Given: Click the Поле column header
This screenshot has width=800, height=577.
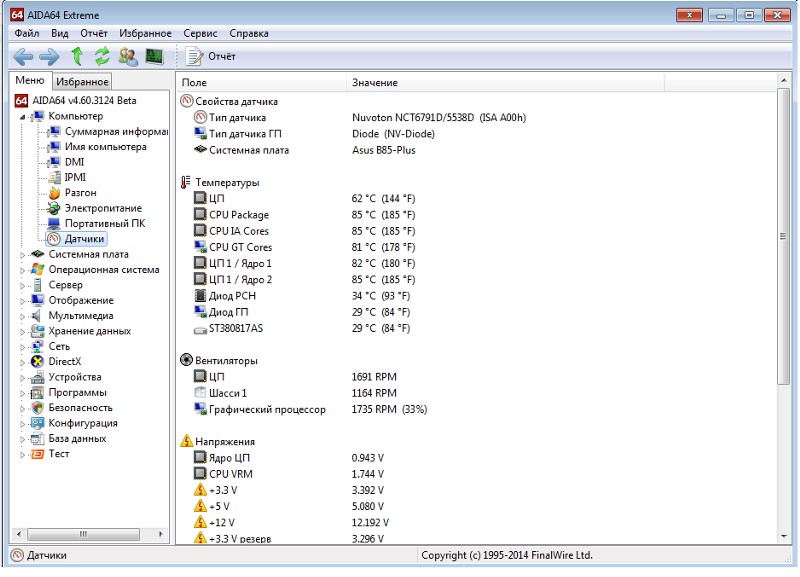Looking at the screenshot, I should [x=262, y=82].
